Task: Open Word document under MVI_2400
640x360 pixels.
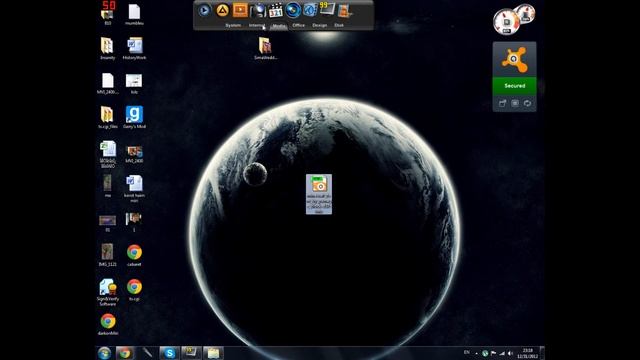Action: click(x=134, y=189)
